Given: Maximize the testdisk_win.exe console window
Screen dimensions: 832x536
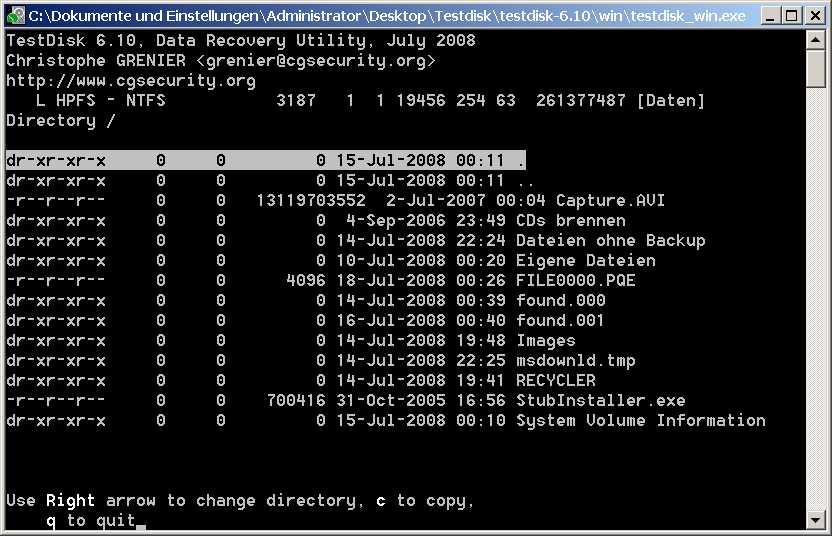Looking at the screenshot, I should point(791,16).
